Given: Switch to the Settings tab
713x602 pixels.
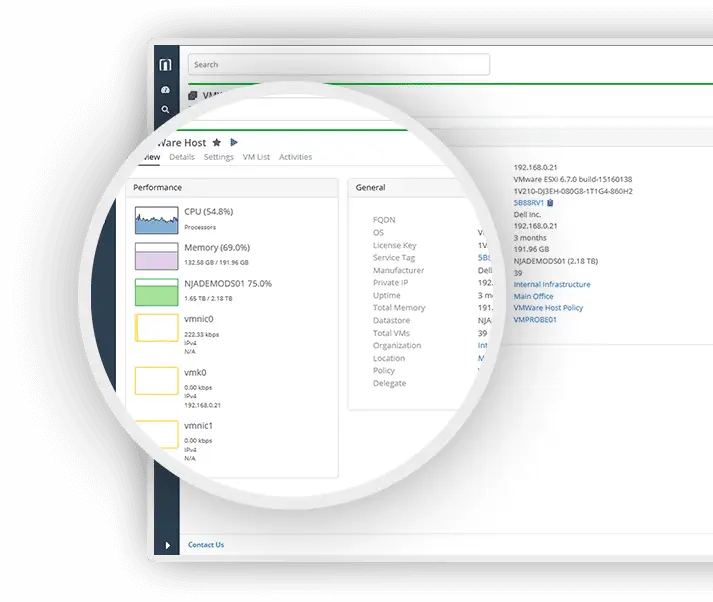Looking at the screenshot, I should (219, 157).
